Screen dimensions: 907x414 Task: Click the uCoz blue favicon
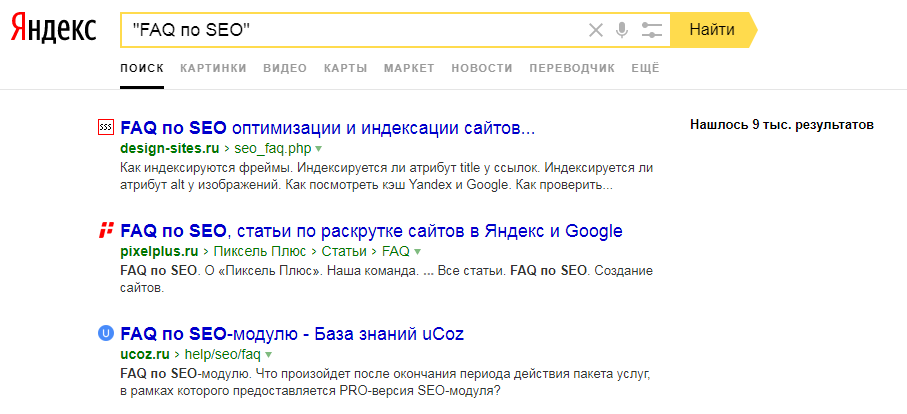pos(105,333)
